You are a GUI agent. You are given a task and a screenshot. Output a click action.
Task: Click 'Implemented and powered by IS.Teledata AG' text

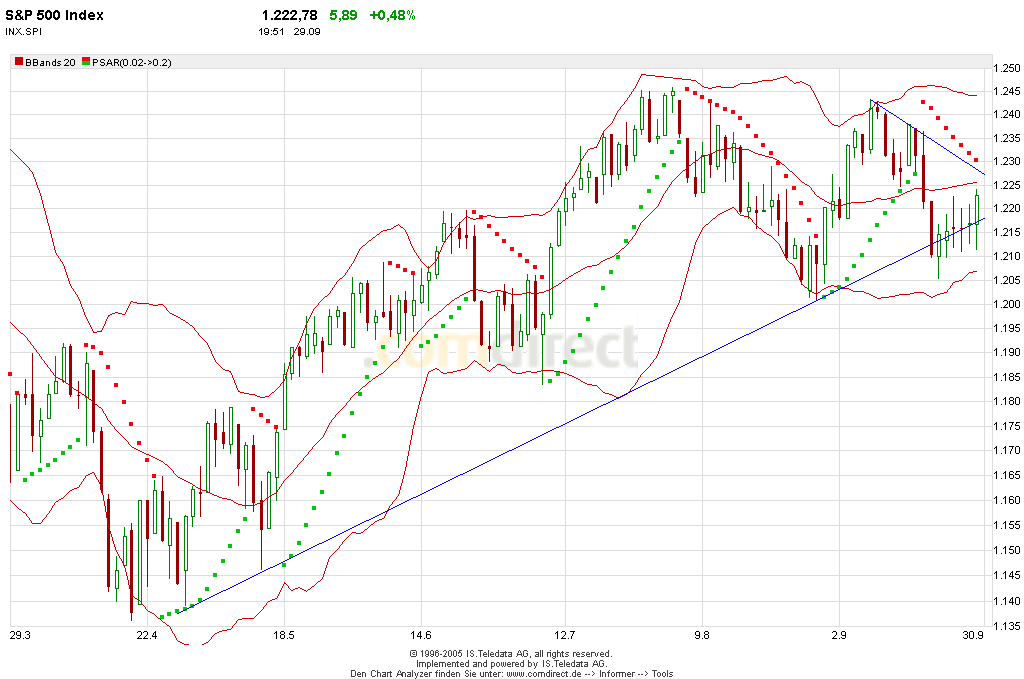511,663
